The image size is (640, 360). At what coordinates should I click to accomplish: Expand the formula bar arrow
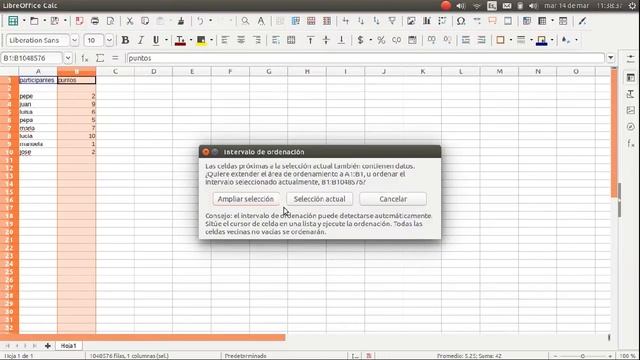(611, 58)
